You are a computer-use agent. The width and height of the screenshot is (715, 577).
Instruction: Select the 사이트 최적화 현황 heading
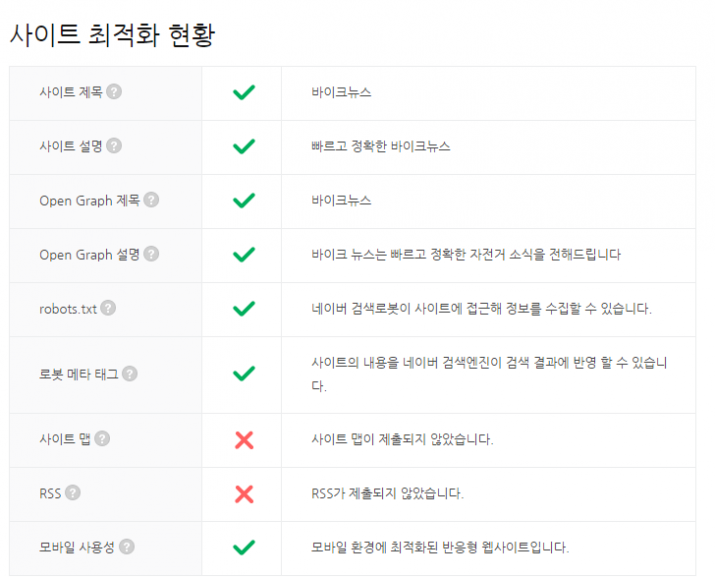coord(112,35)
